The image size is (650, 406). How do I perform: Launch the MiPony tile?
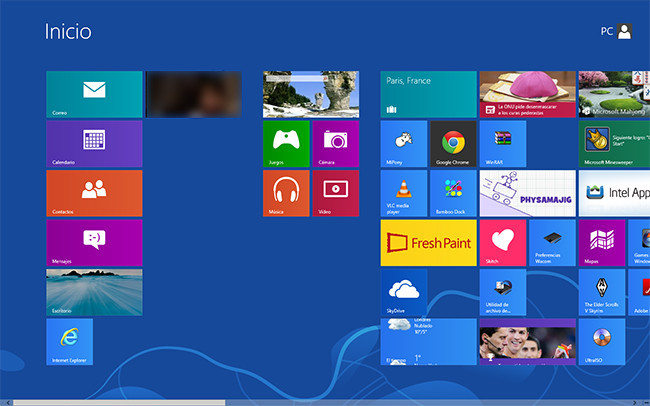click(404, 143)
